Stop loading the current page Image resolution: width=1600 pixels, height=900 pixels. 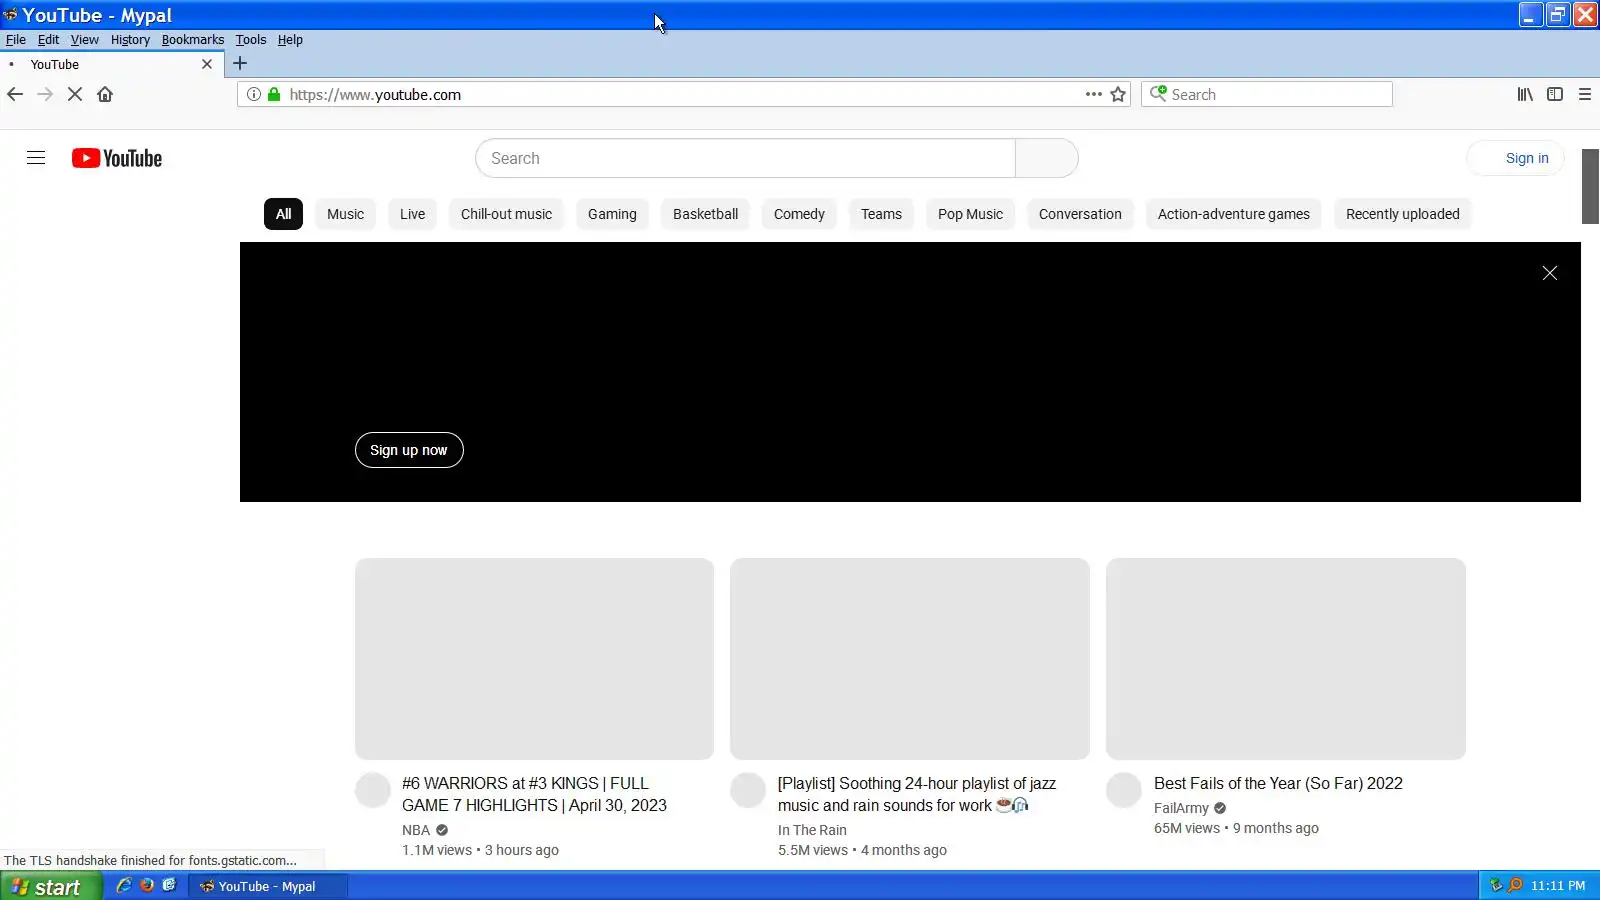tap(75, 94)
